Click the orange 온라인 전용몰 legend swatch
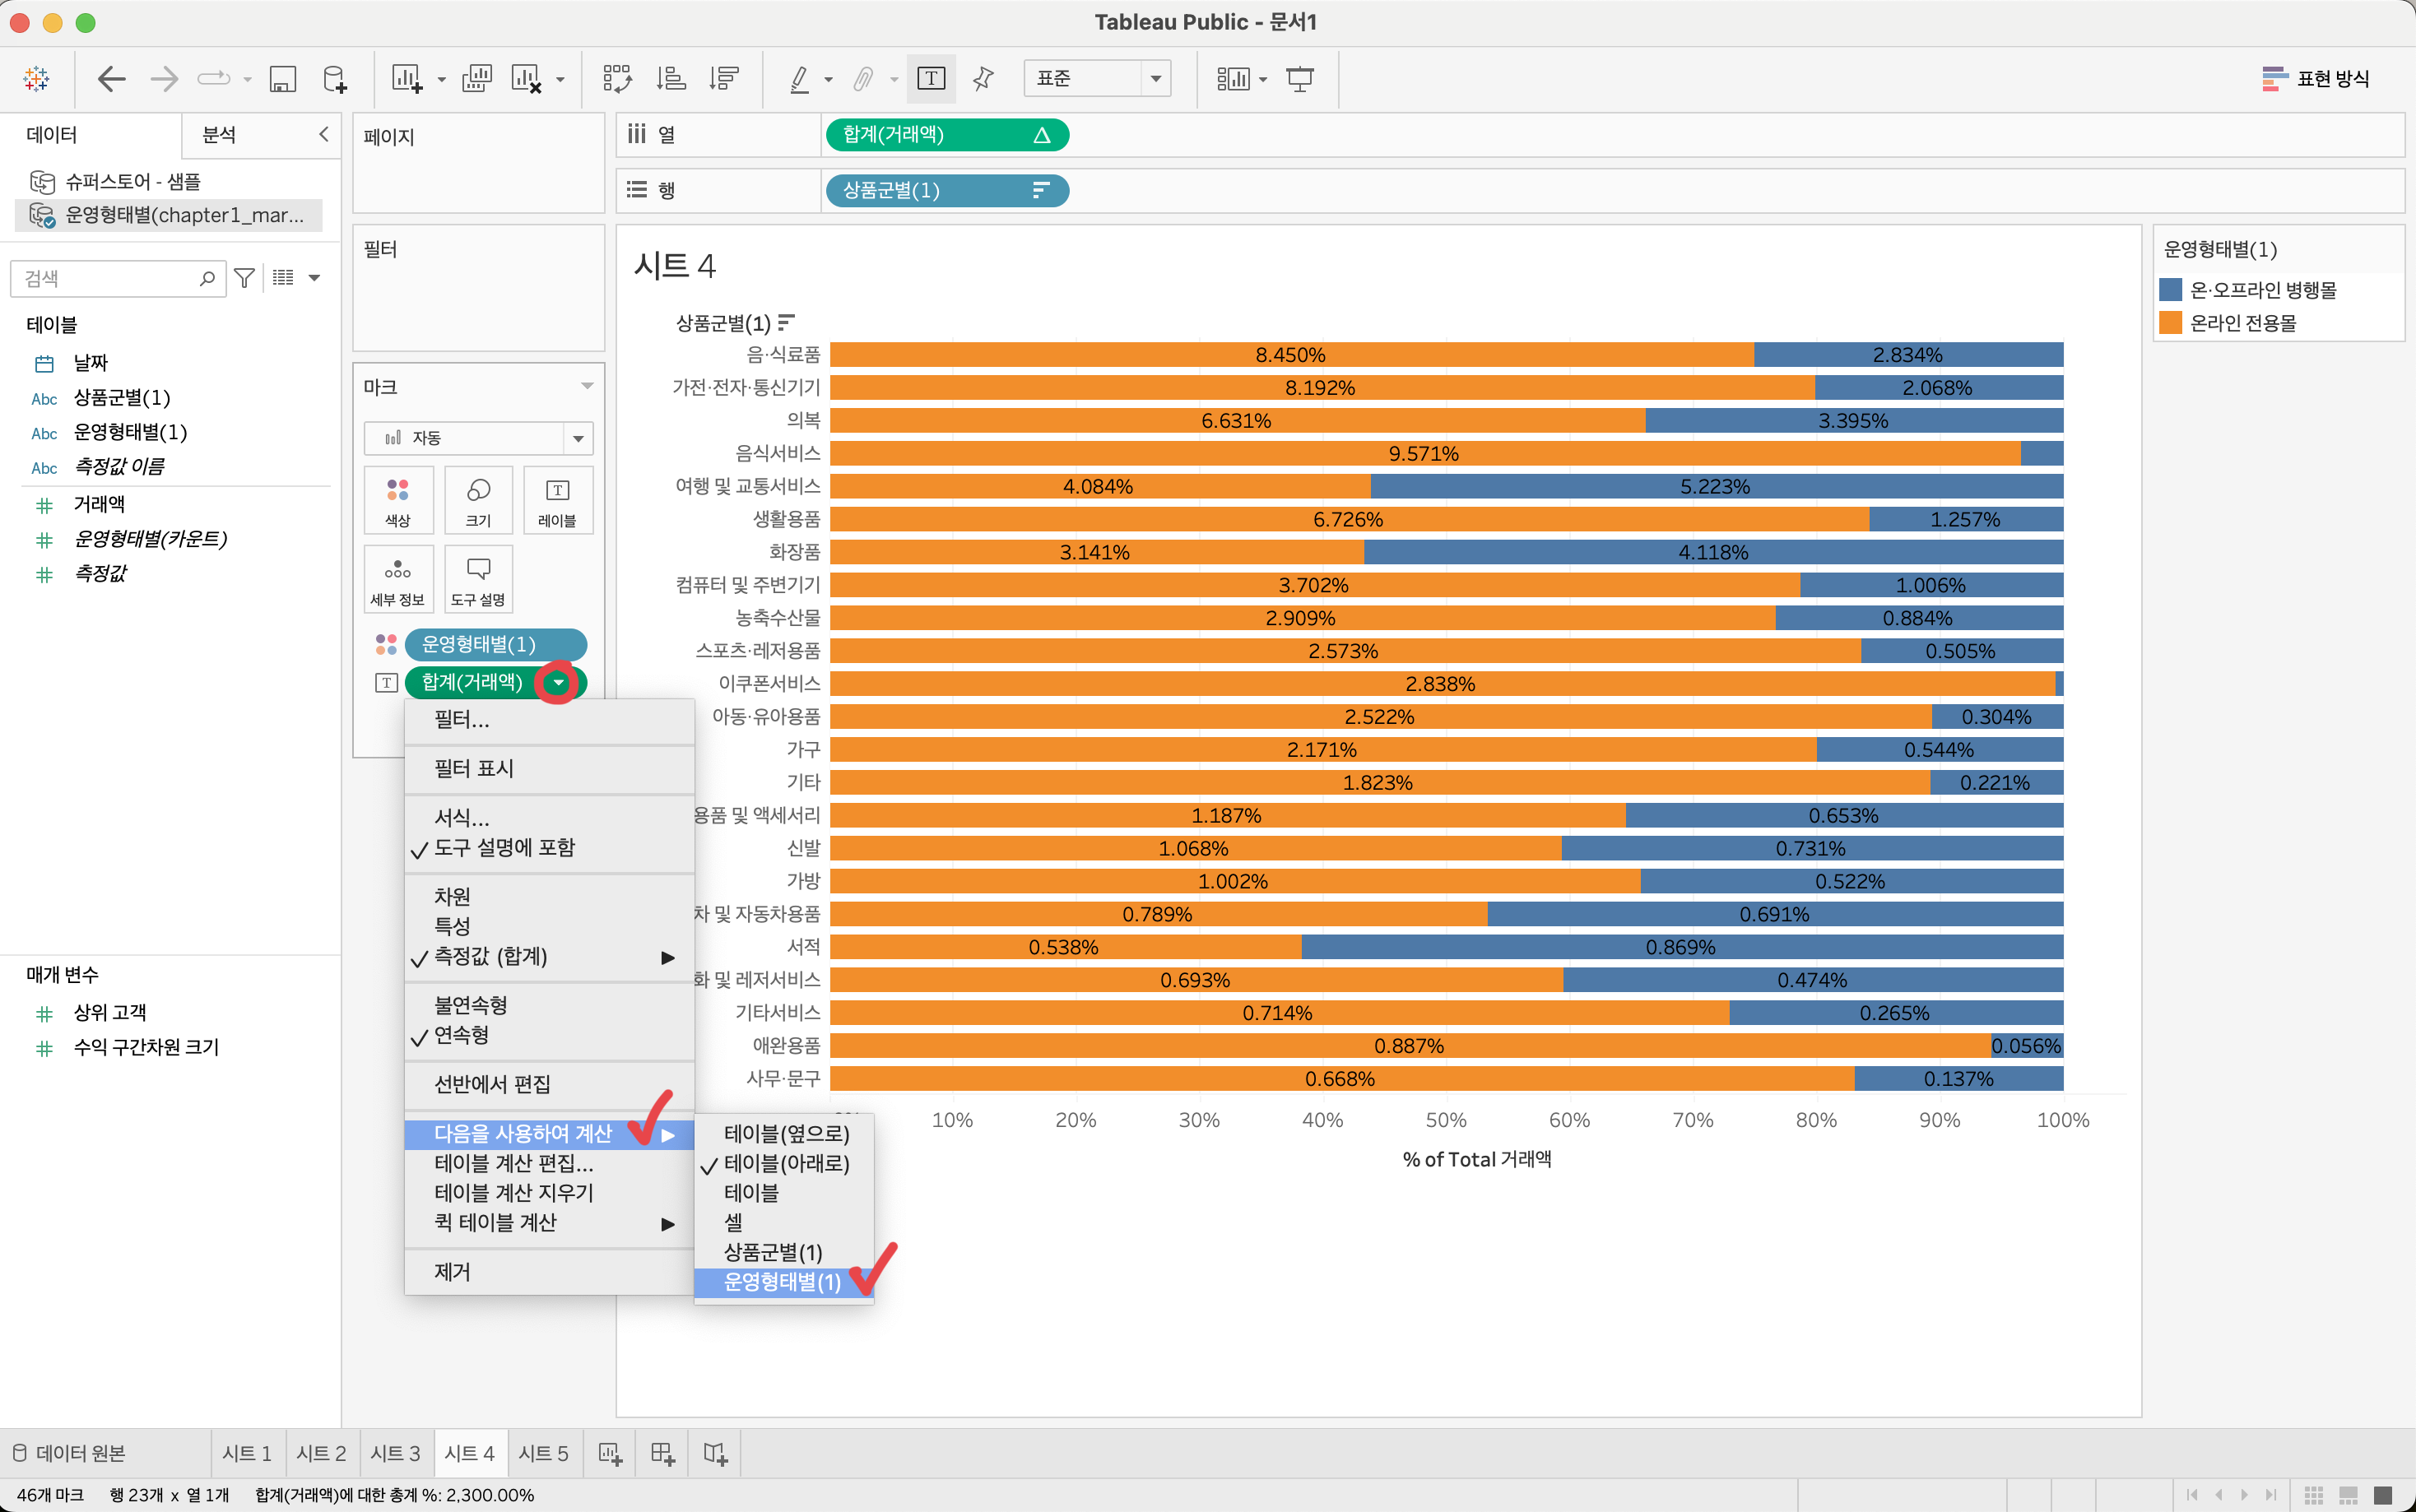This screenshot has height=1512, width=2416. 2170,323
